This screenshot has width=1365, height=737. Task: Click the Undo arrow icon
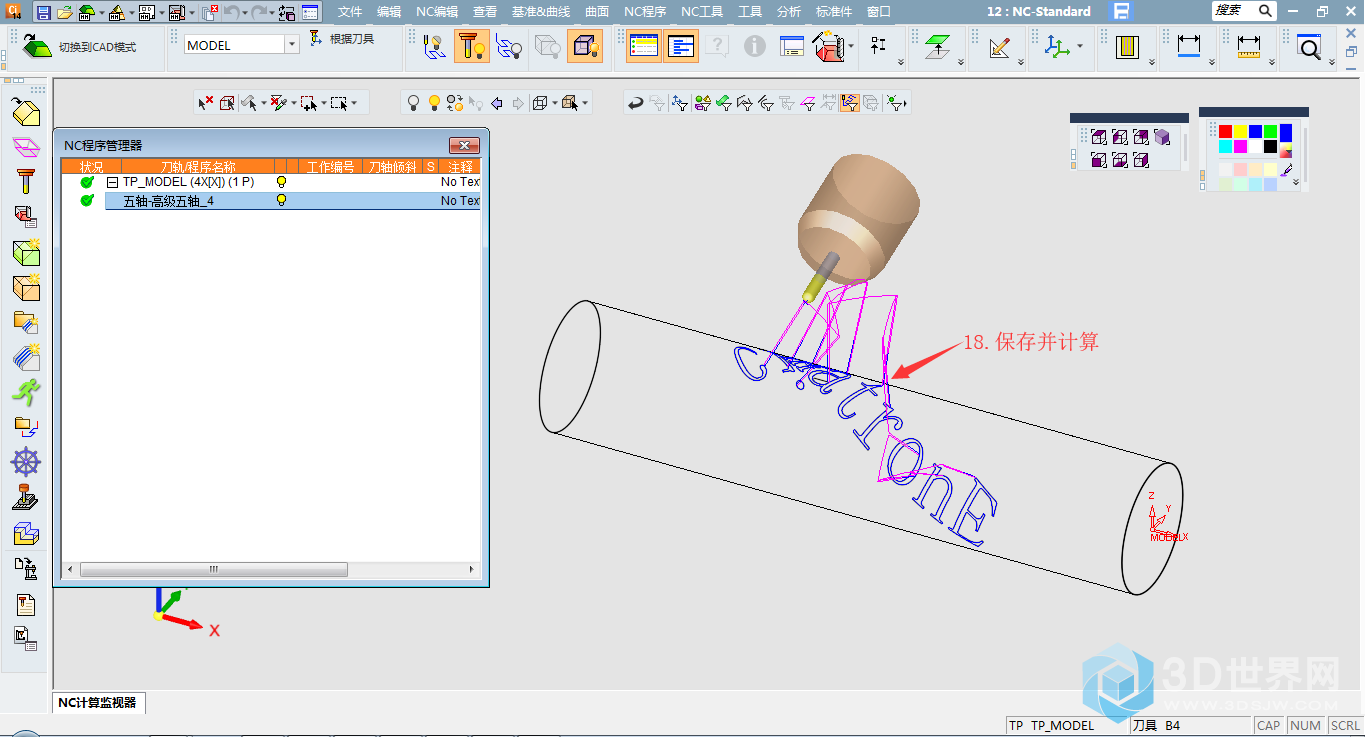pos(230,12)
